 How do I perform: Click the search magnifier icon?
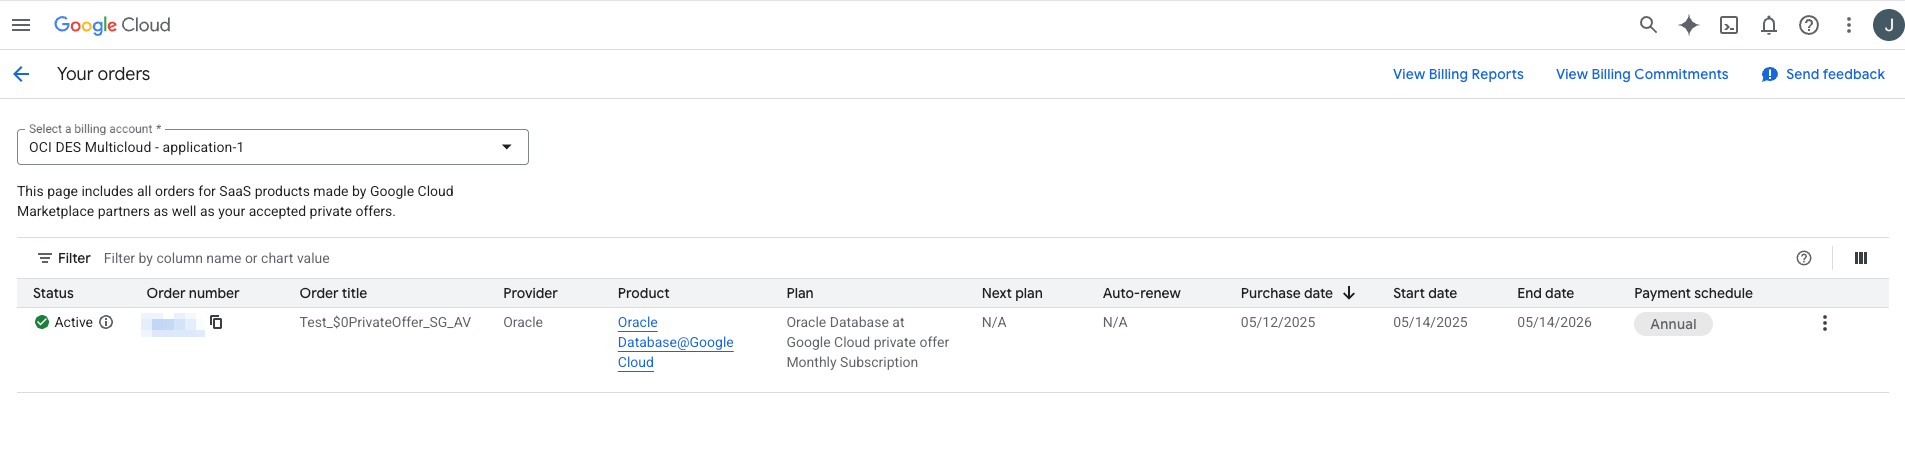coord(1648,25)
